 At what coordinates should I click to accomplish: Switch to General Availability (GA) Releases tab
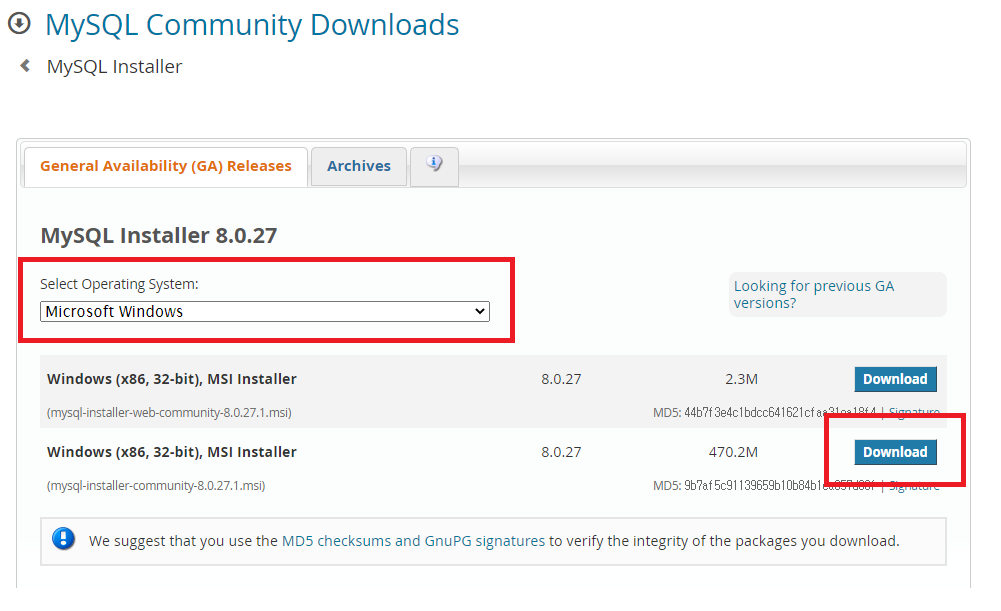pos(165,166)
